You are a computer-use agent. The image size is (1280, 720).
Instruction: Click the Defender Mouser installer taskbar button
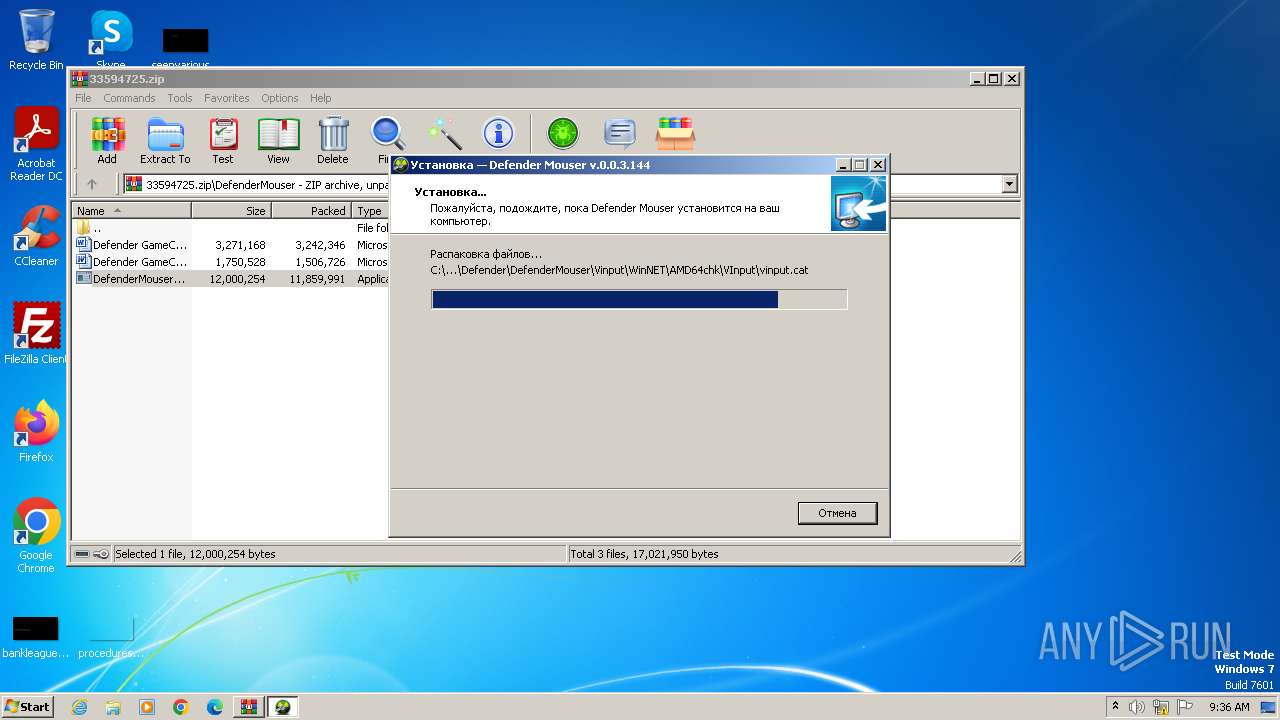283,707
